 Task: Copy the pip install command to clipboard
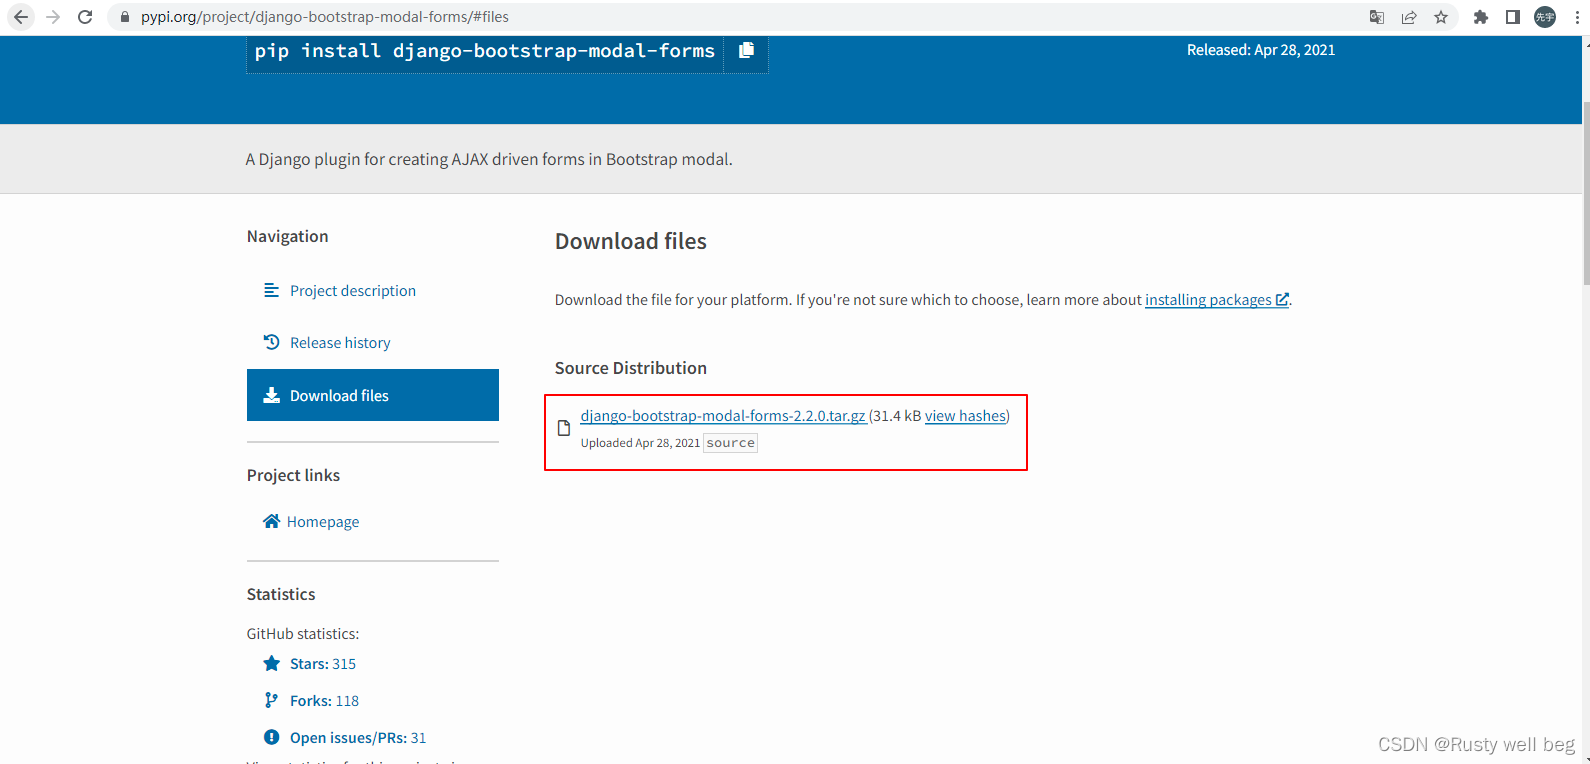click(x=746, y=50)
